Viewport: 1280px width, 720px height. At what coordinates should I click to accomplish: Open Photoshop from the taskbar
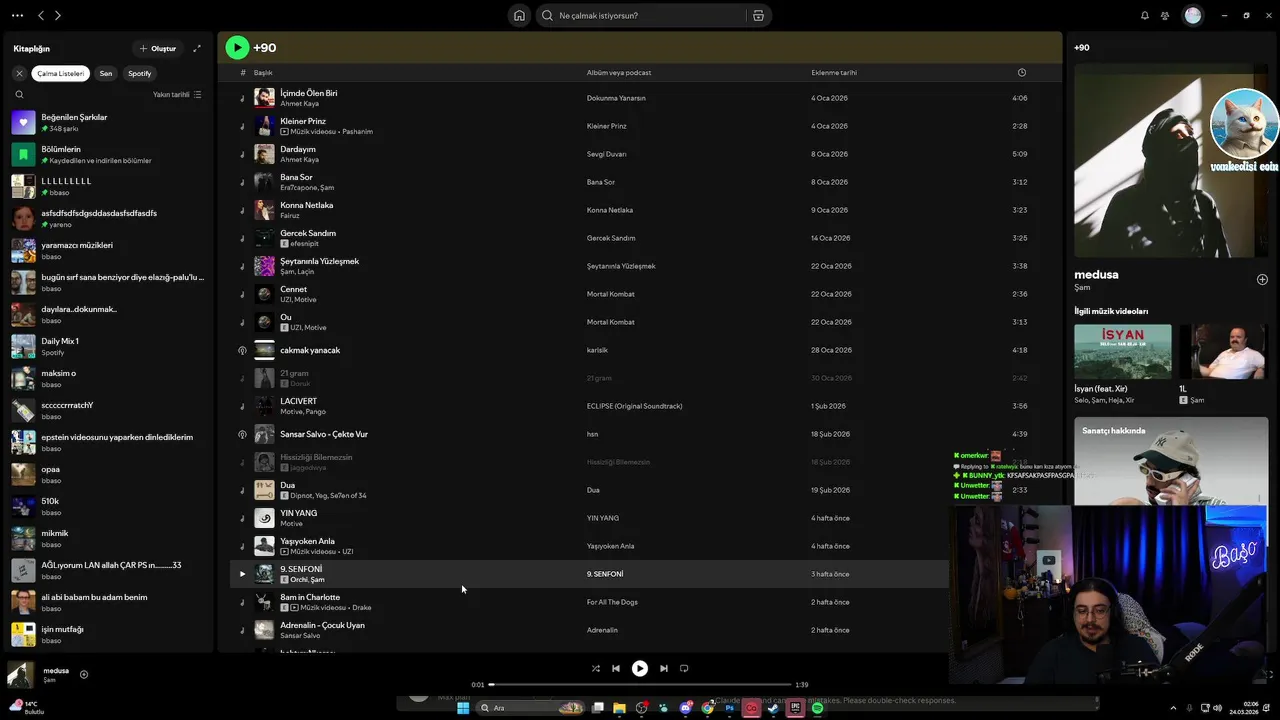[x=730, y=708]
